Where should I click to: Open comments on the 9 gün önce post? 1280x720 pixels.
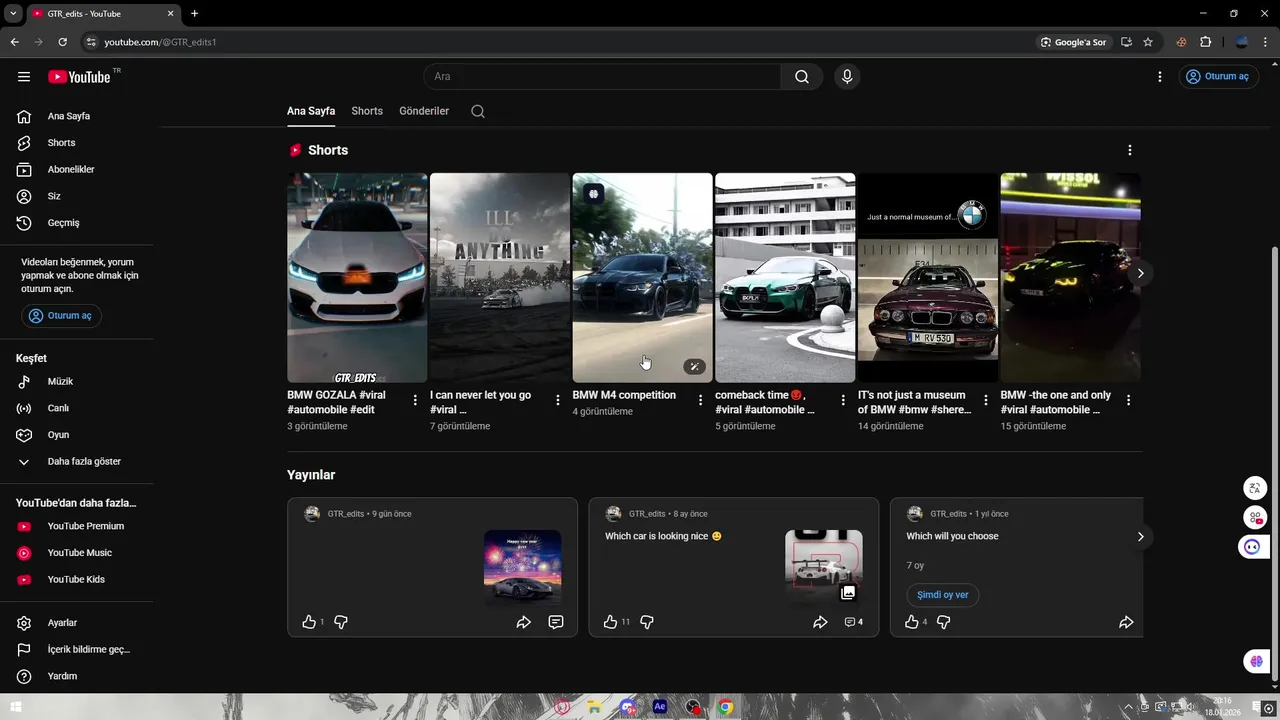coord(556,622)
